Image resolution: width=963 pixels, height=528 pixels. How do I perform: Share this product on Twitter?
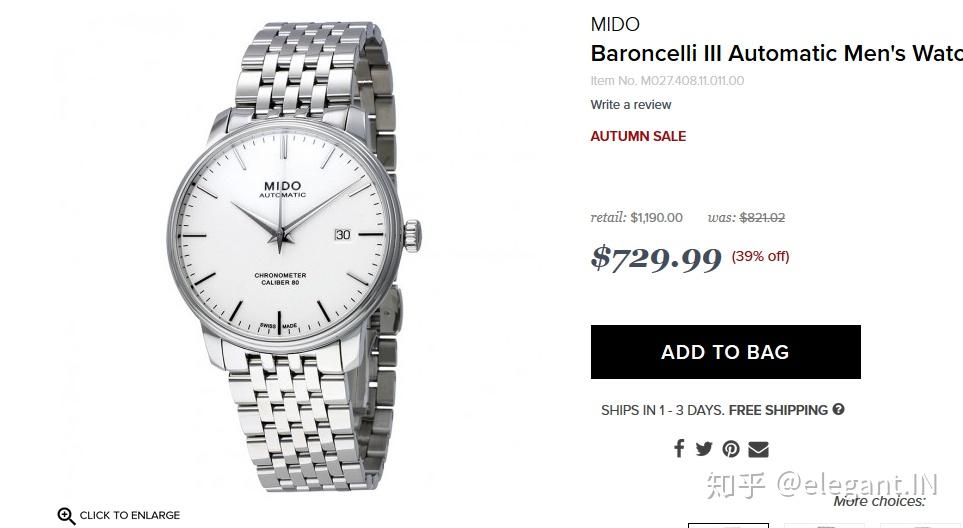tap(704, 449)
